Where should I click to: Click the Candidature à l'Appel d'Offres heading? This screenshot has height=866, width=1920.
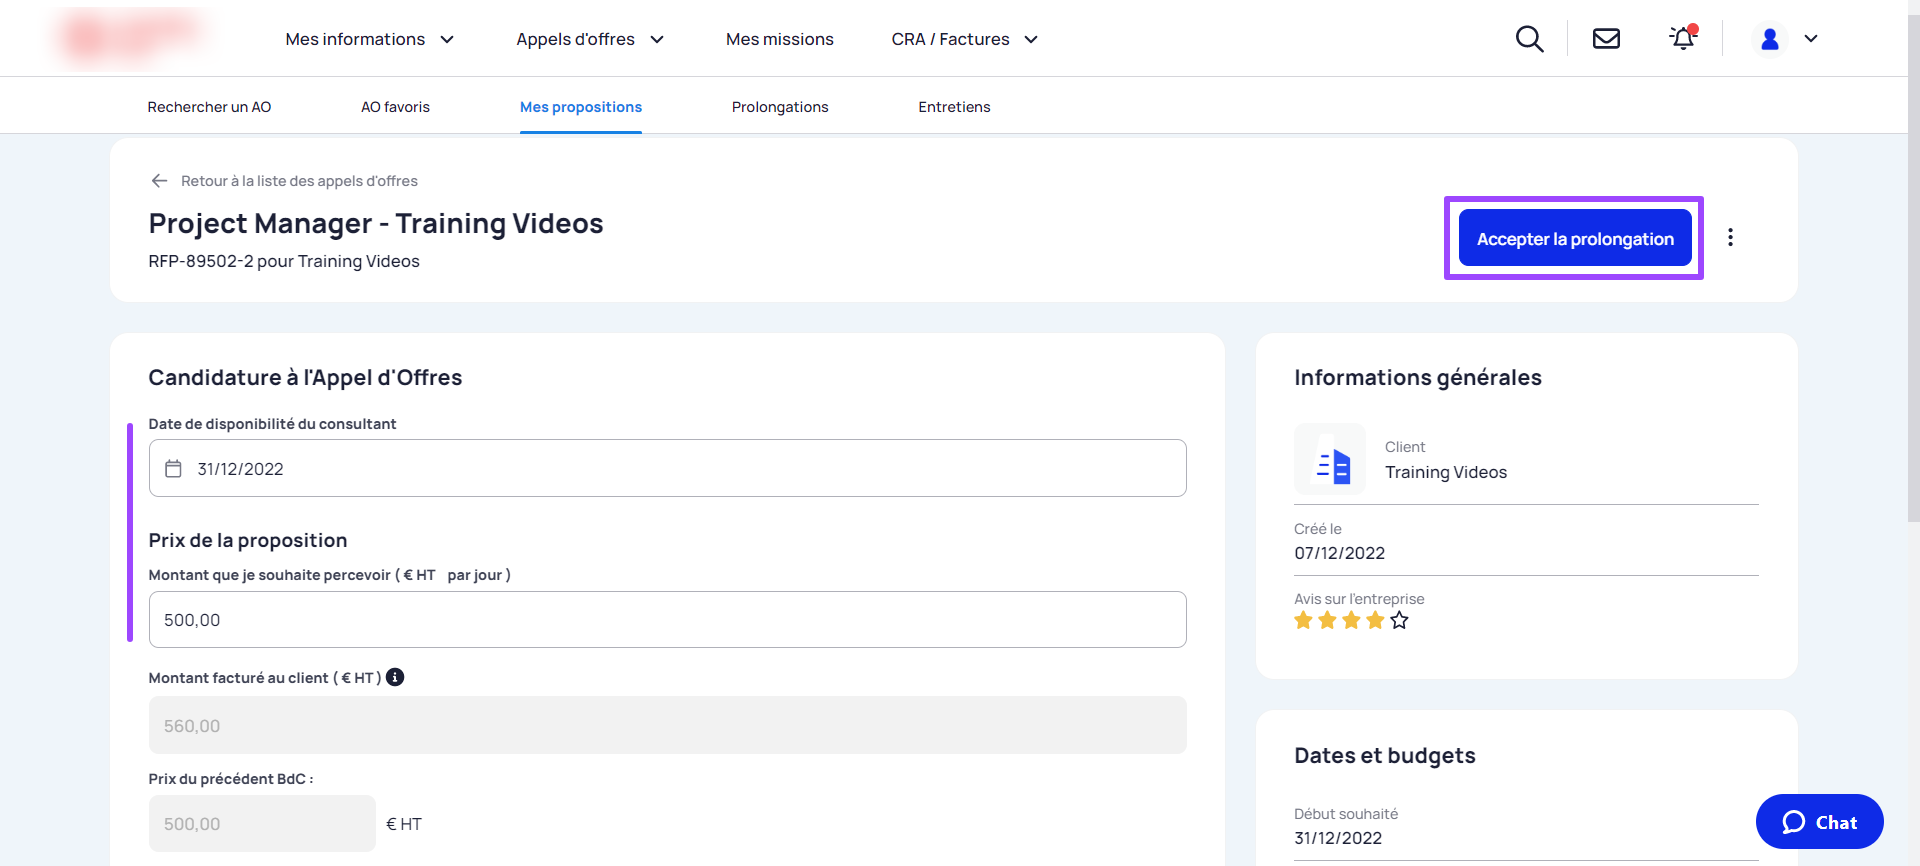[x=305, y=377]
